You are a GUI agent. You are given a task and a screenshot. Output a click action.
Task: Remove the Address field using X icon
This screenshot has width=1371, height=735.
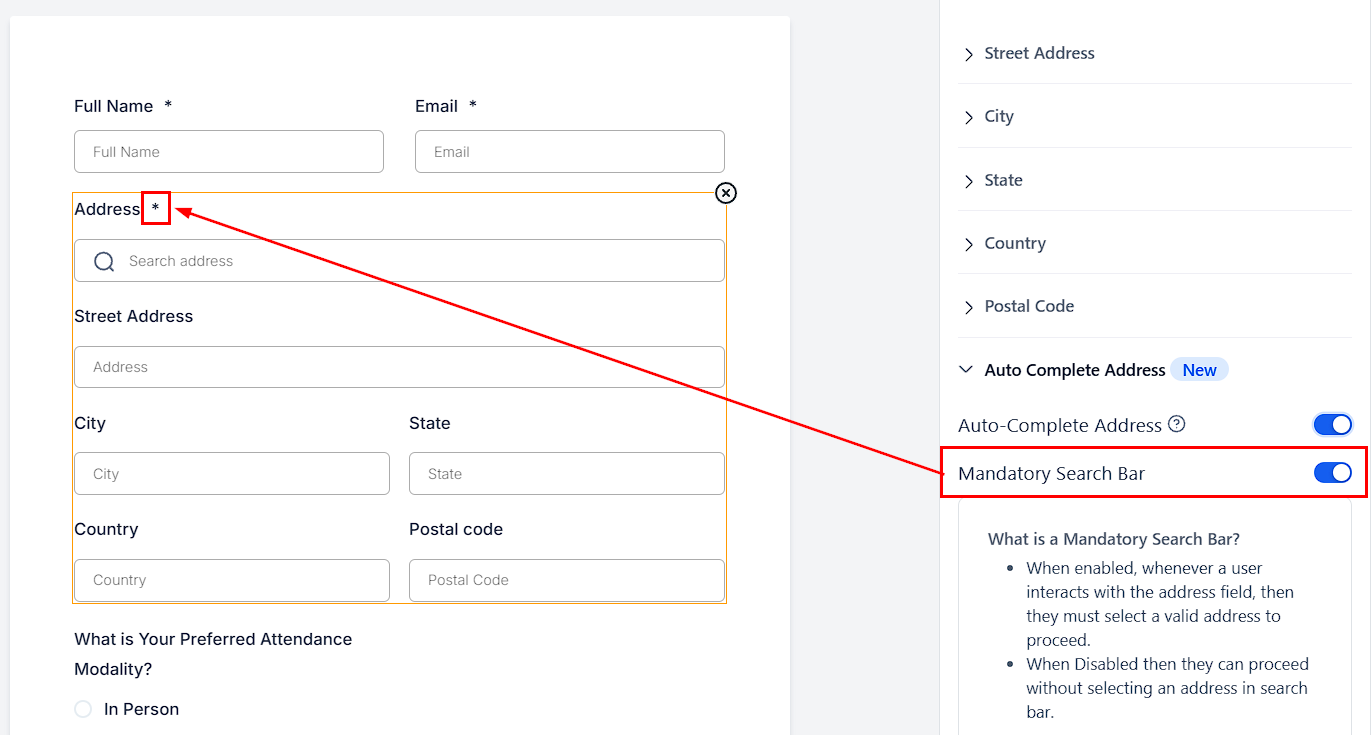click(x=726, y=193)
